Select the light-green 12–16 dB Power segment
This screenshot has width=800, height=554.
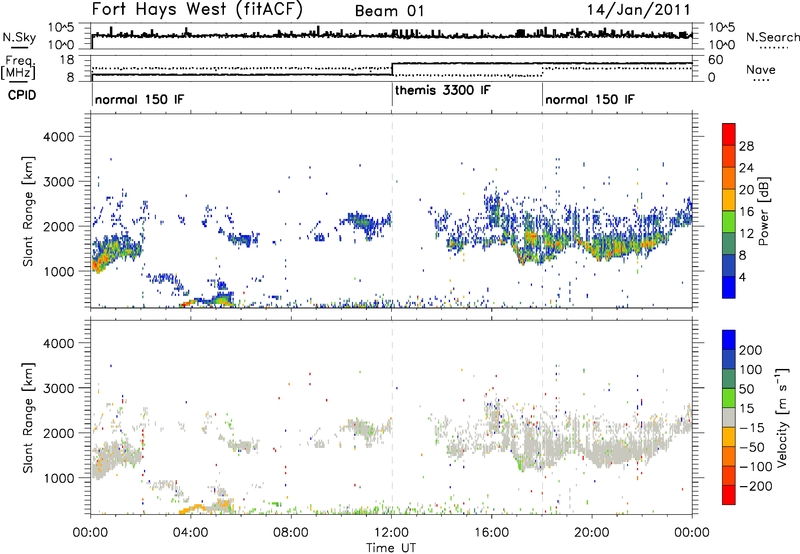point(729,221)
